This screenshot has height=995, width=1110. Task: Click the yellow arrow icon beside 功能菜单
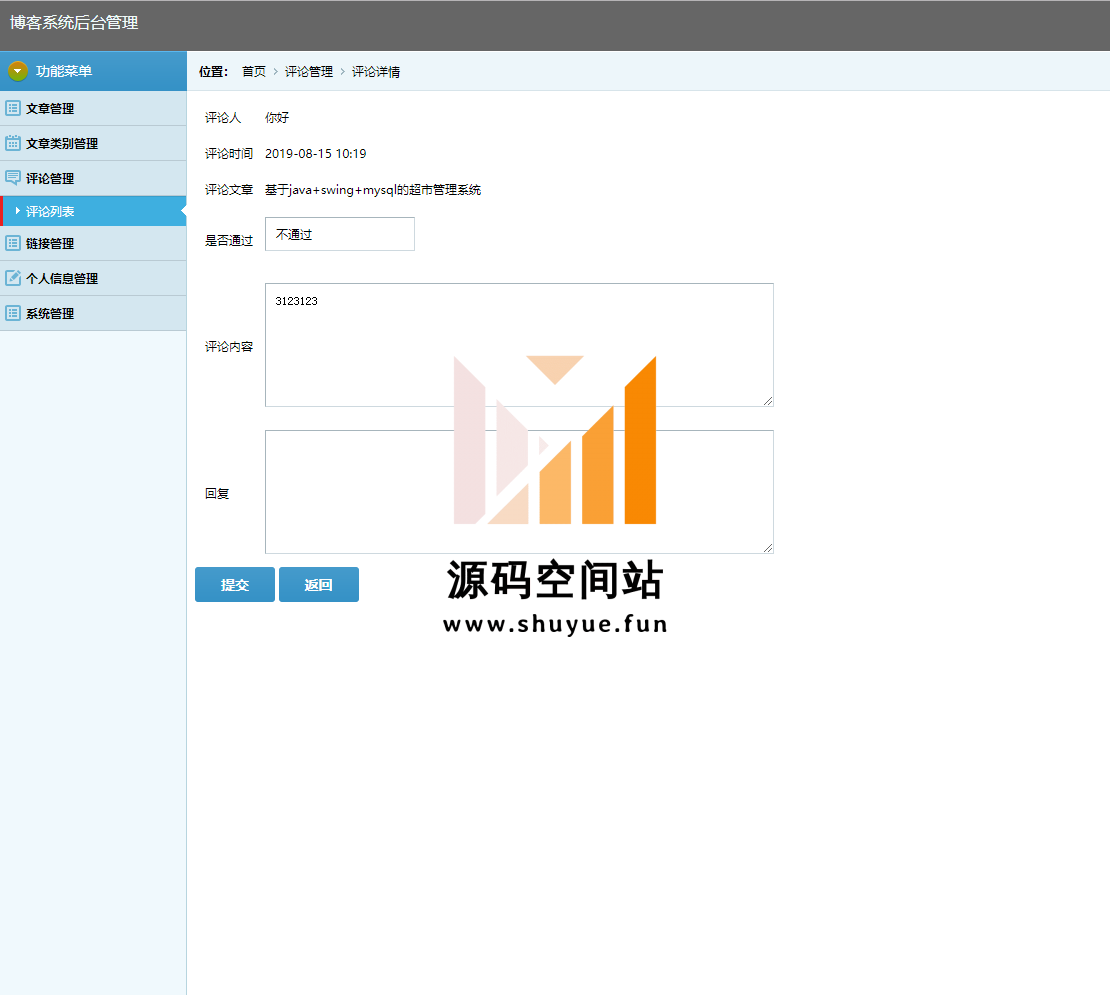18,71
